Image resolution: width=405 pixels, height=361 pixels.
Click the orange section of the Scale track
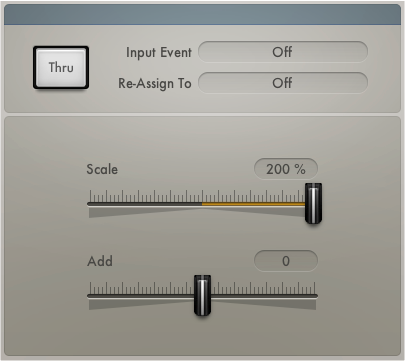[x=253, y=204]
